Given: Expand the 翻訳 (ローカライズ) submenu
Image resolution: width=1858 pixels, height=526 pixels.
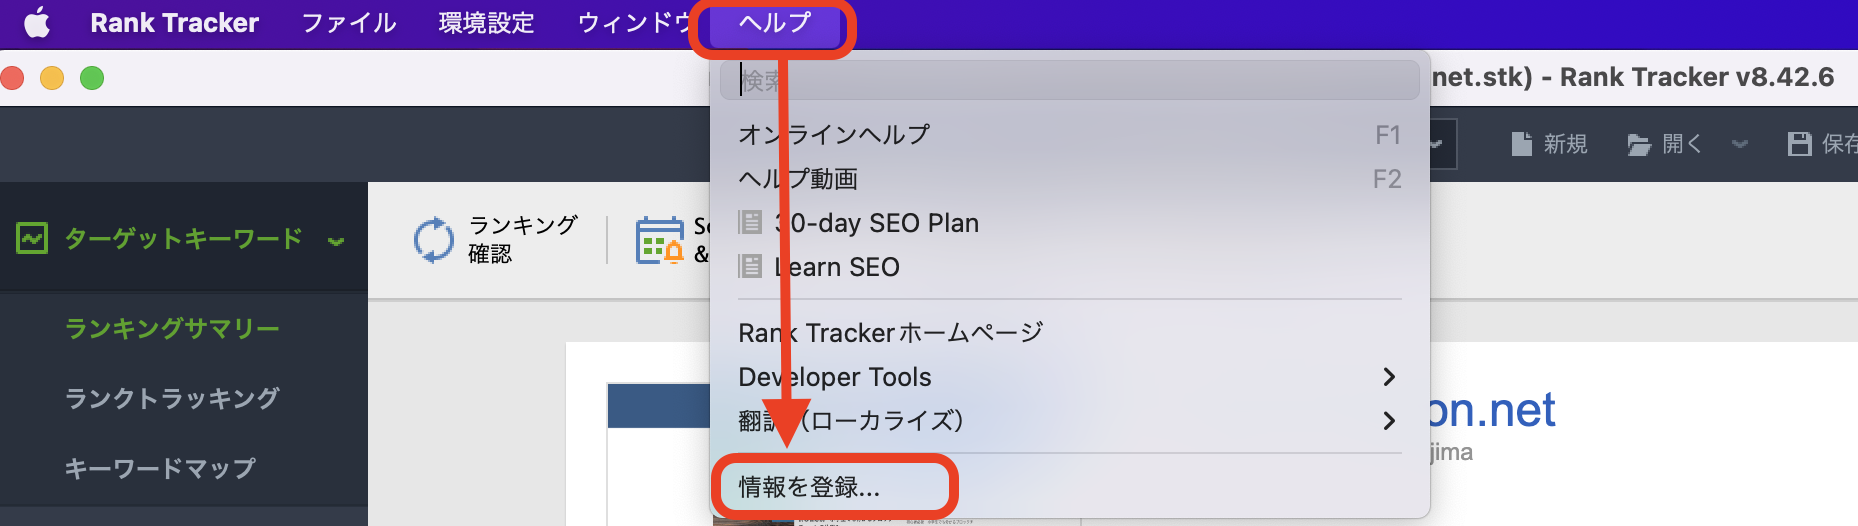Looking at the screenshot, I should pyautogui.click(x=1069, y=421).
